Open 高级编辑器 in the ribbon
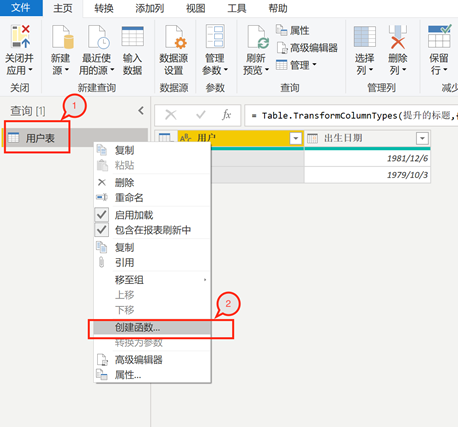This screenshot has width=458, height=427. (307, 48)
